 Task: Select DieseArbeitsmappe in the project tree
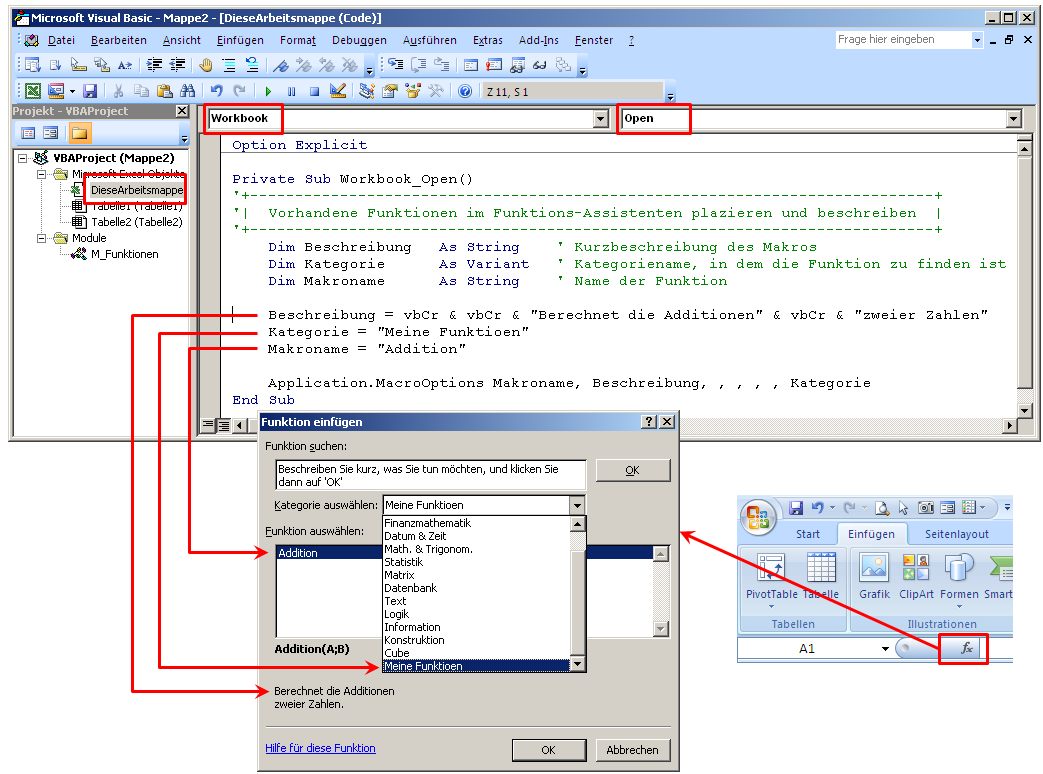pyautogui.click(x=136, y=190)
